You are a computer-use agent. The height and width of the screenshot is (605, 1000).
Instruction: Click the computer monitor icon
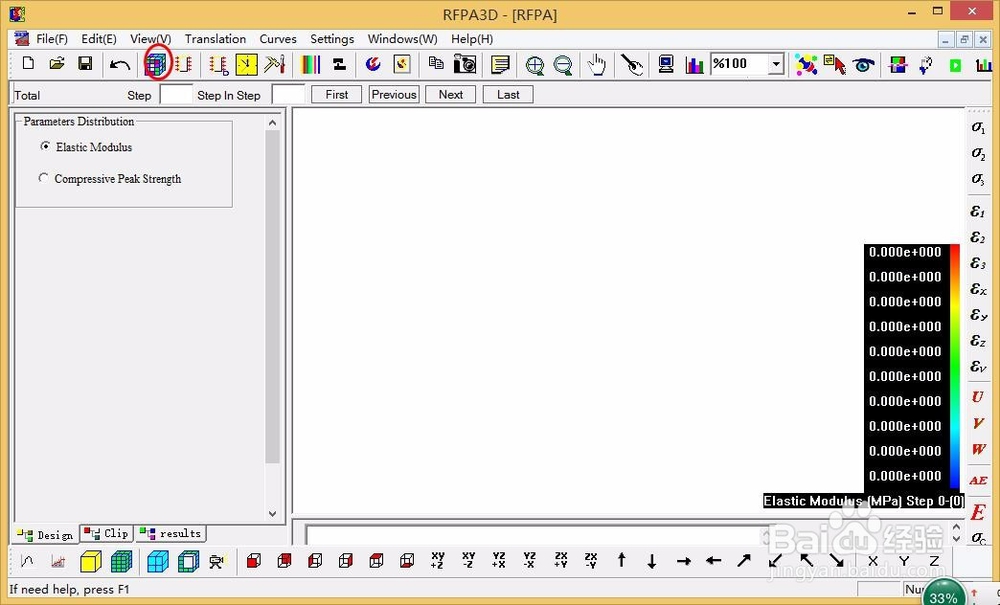(666, 64)
